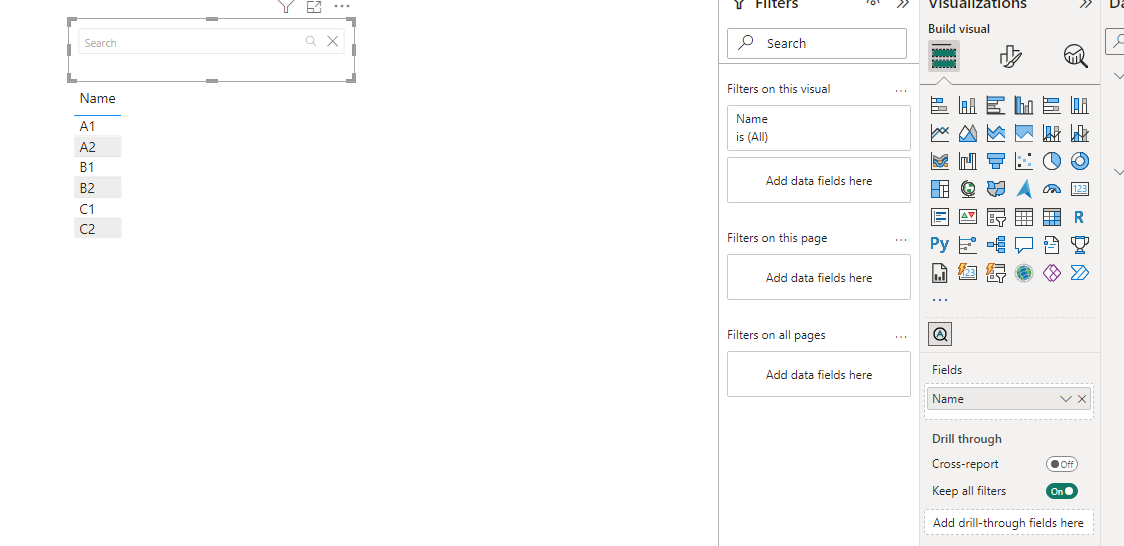This screenshot has width=1124, height=546.
Task: Select the Waterfall chart visual
Action: pyautogui.click(x=968, y=161)
